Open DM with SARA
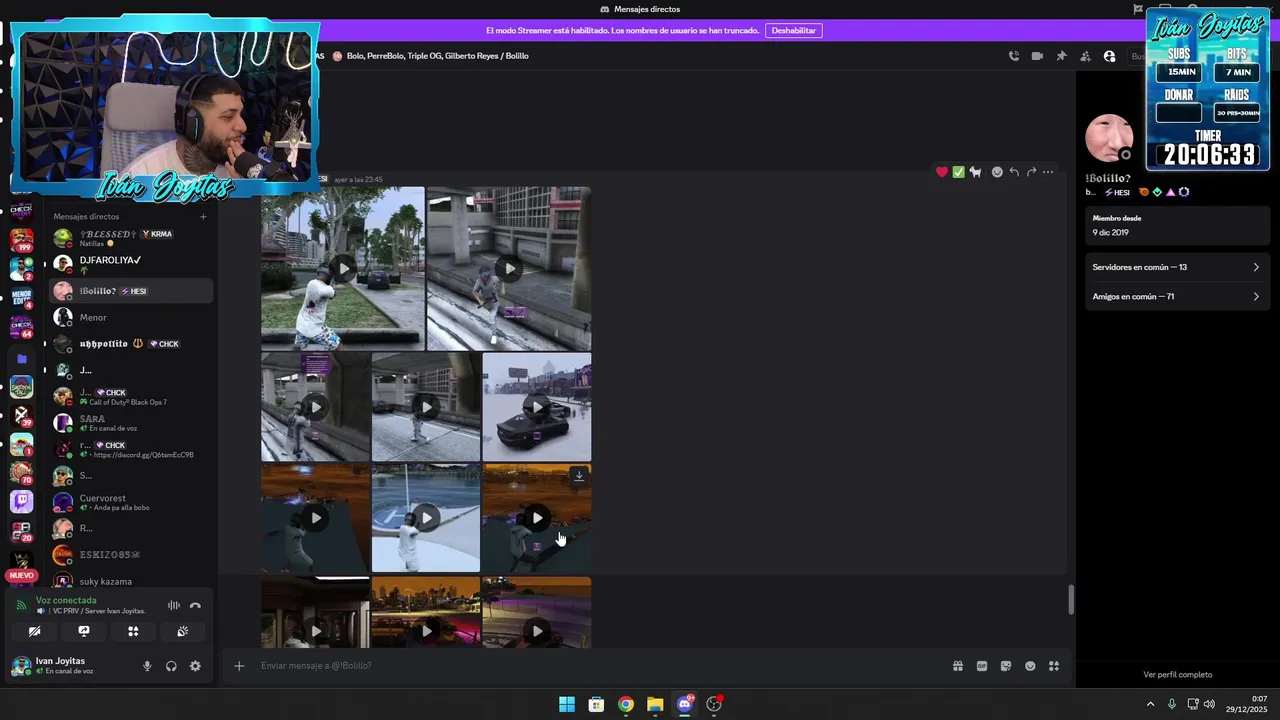Screen dimensions: 1280x720 pos(131,423)
